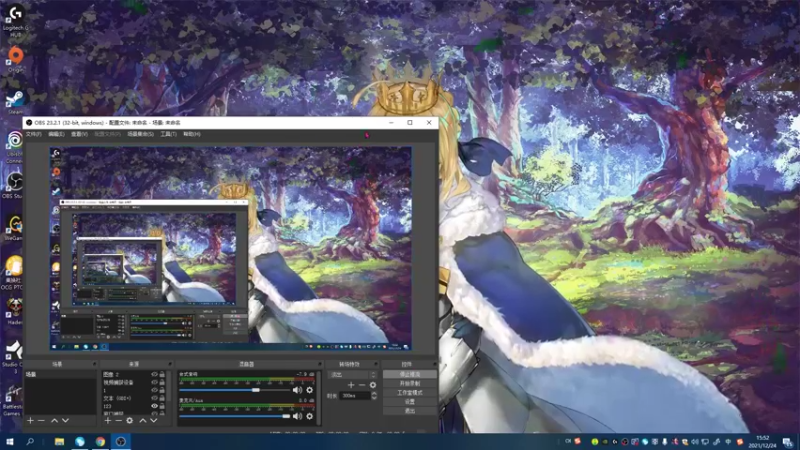The height and width of the screenshot is (450, 800).
Task: Open the 淡出 transition dropdown
Action: pos(353,374)
